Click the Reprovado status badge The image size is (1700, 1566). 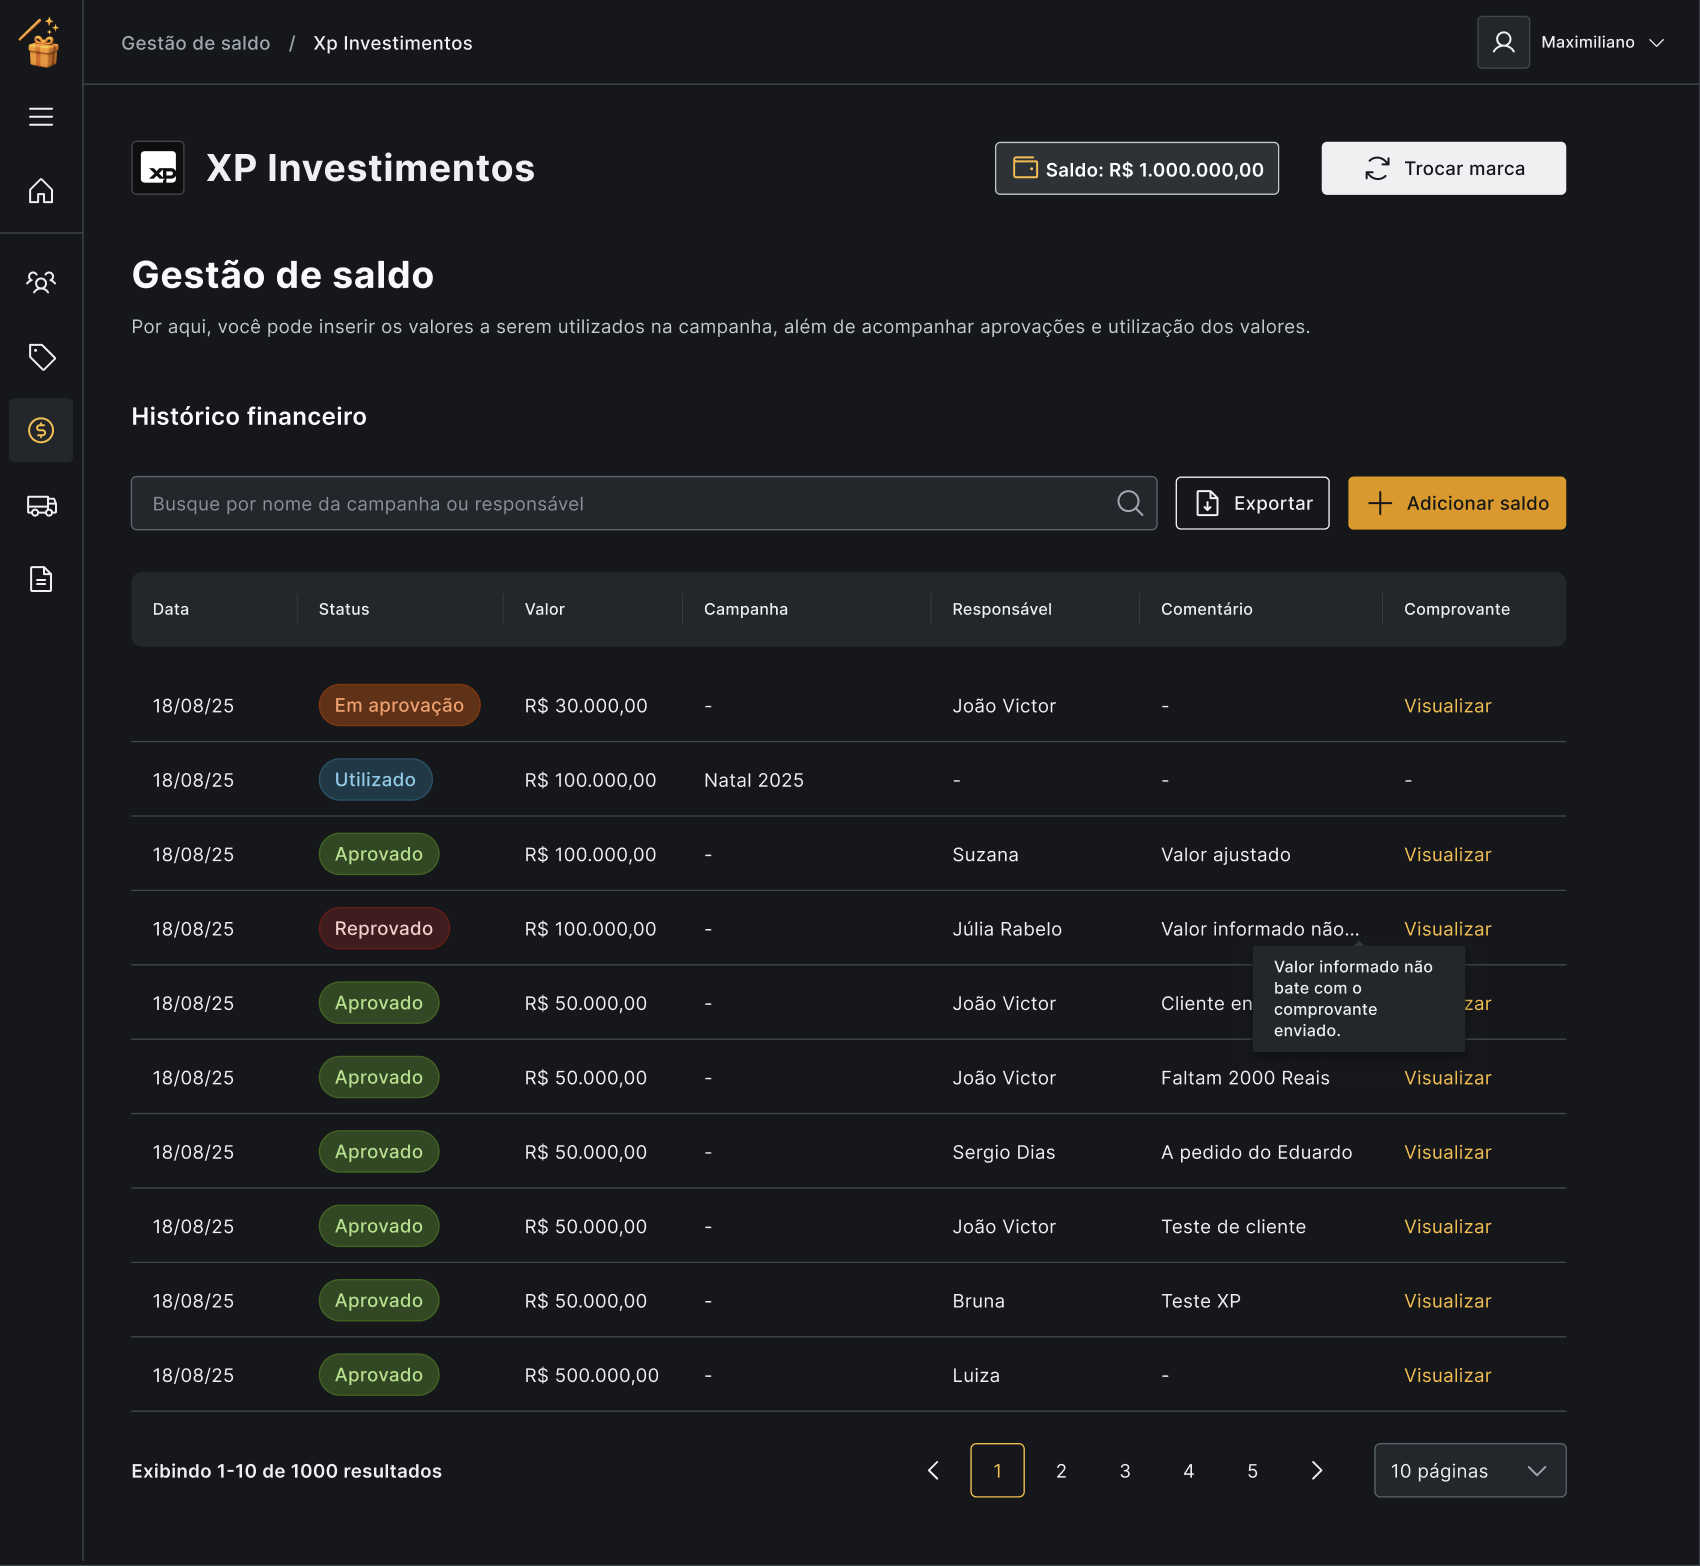click(x=384, y=928)
